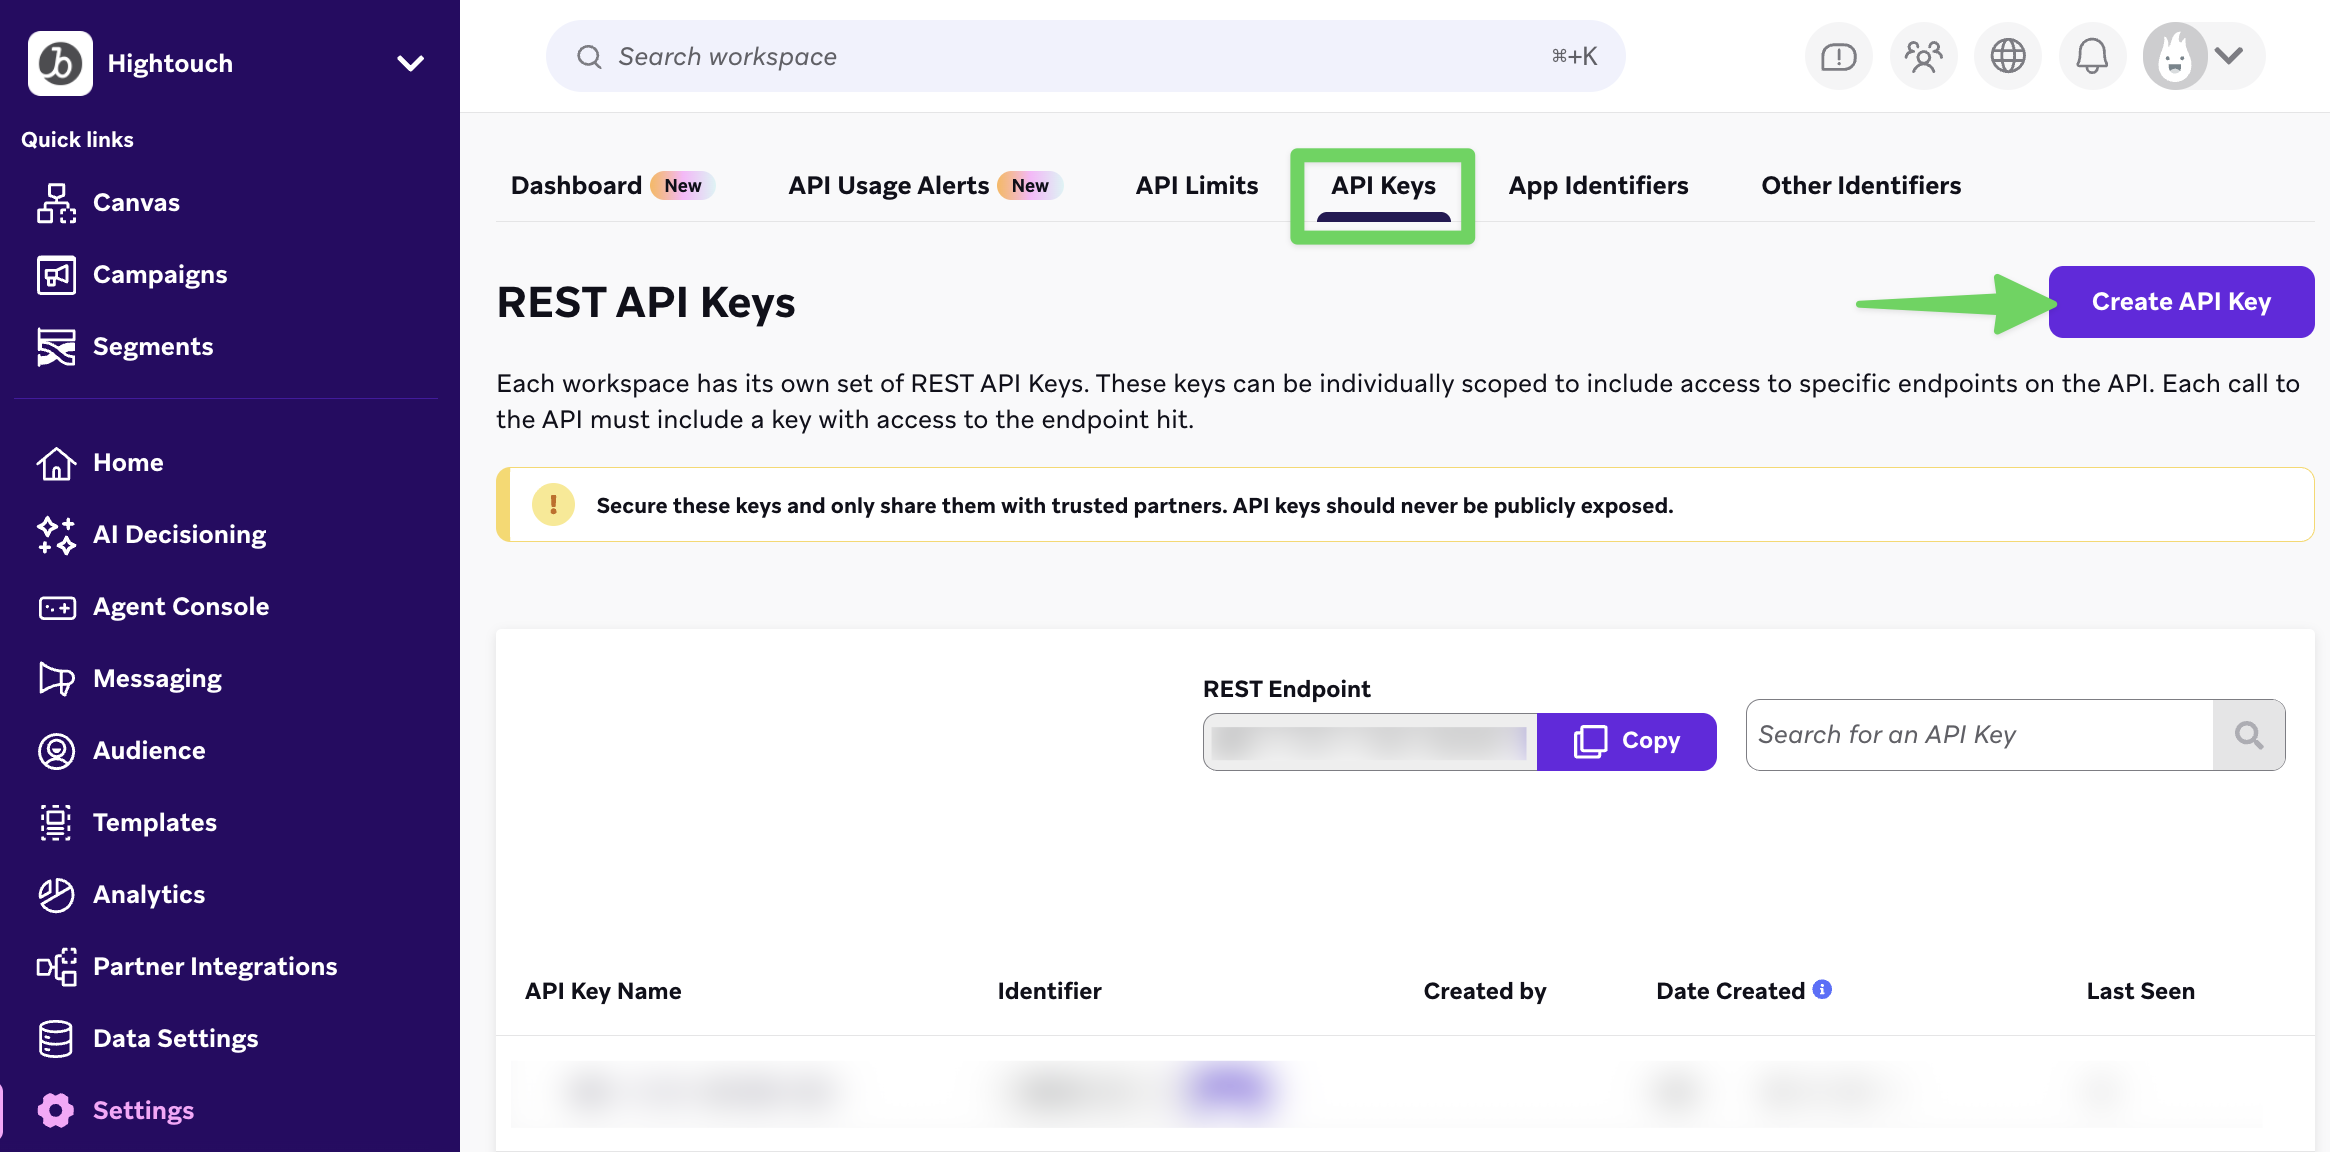The height and width of the screenshot is (1152, 2330).
Task: Click the REST Endpoint value field
Action: pyautogui.click(x=1369, y=742)
